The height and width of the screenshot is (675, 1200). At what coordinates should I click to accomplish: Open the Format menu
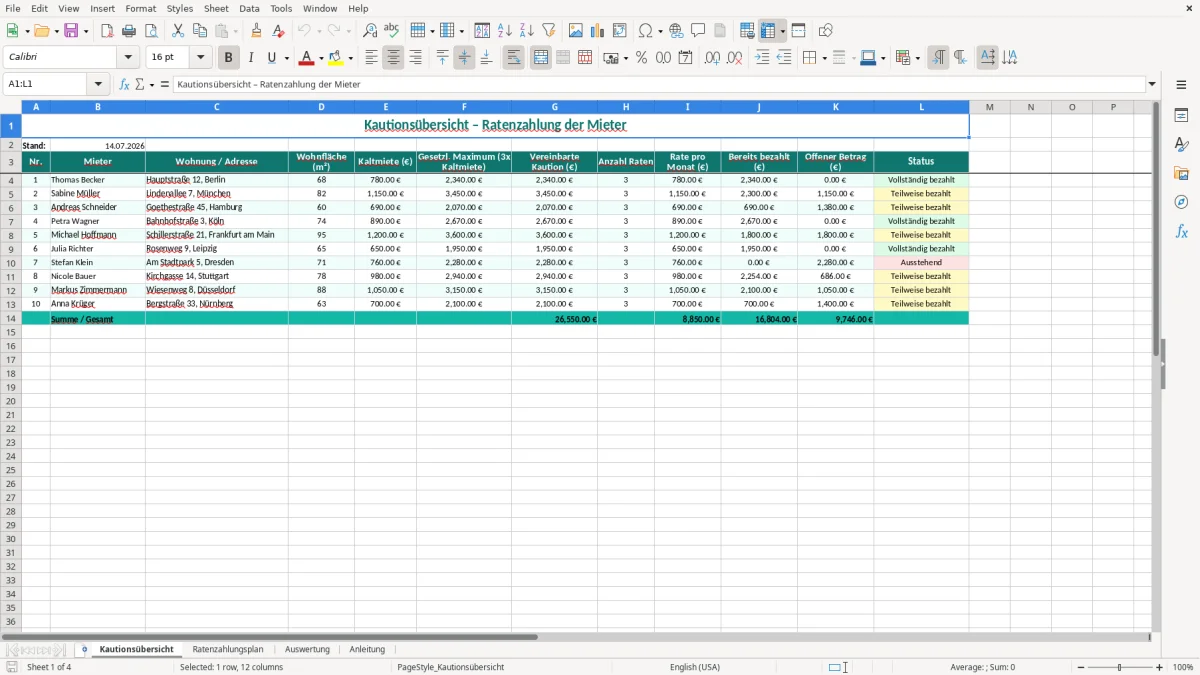pyautogui.click(x=141, y=8)
